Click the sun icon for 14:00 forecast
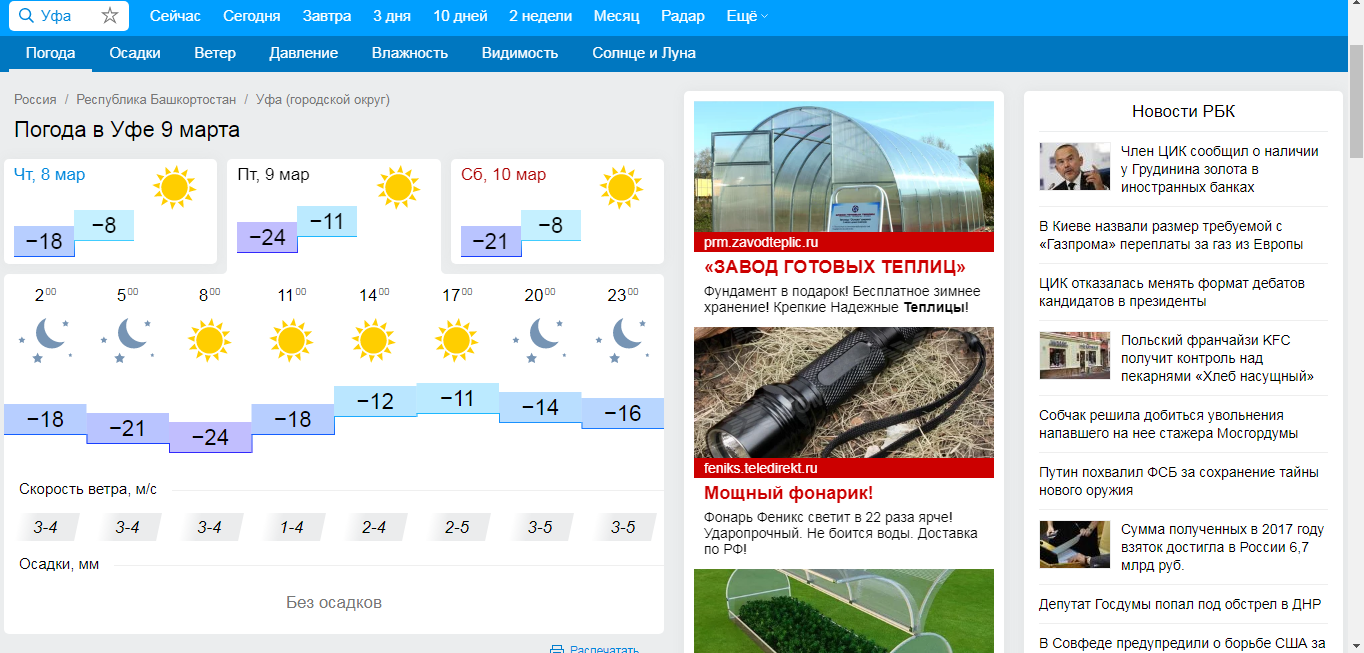Screen dimensions: 1364x653 [x=374, y=339]
